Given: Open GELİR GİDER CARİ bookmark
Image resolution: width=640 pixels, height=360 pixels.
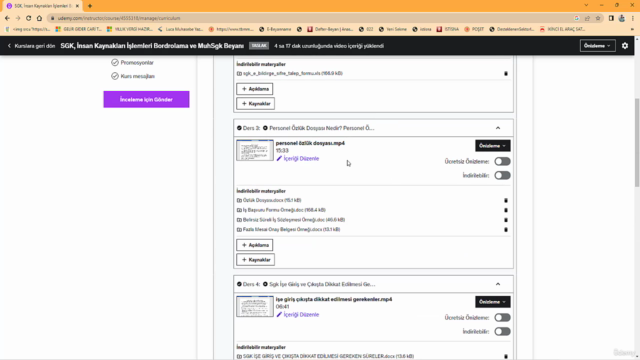Looking at the screenshot, I should click(78, 29).
